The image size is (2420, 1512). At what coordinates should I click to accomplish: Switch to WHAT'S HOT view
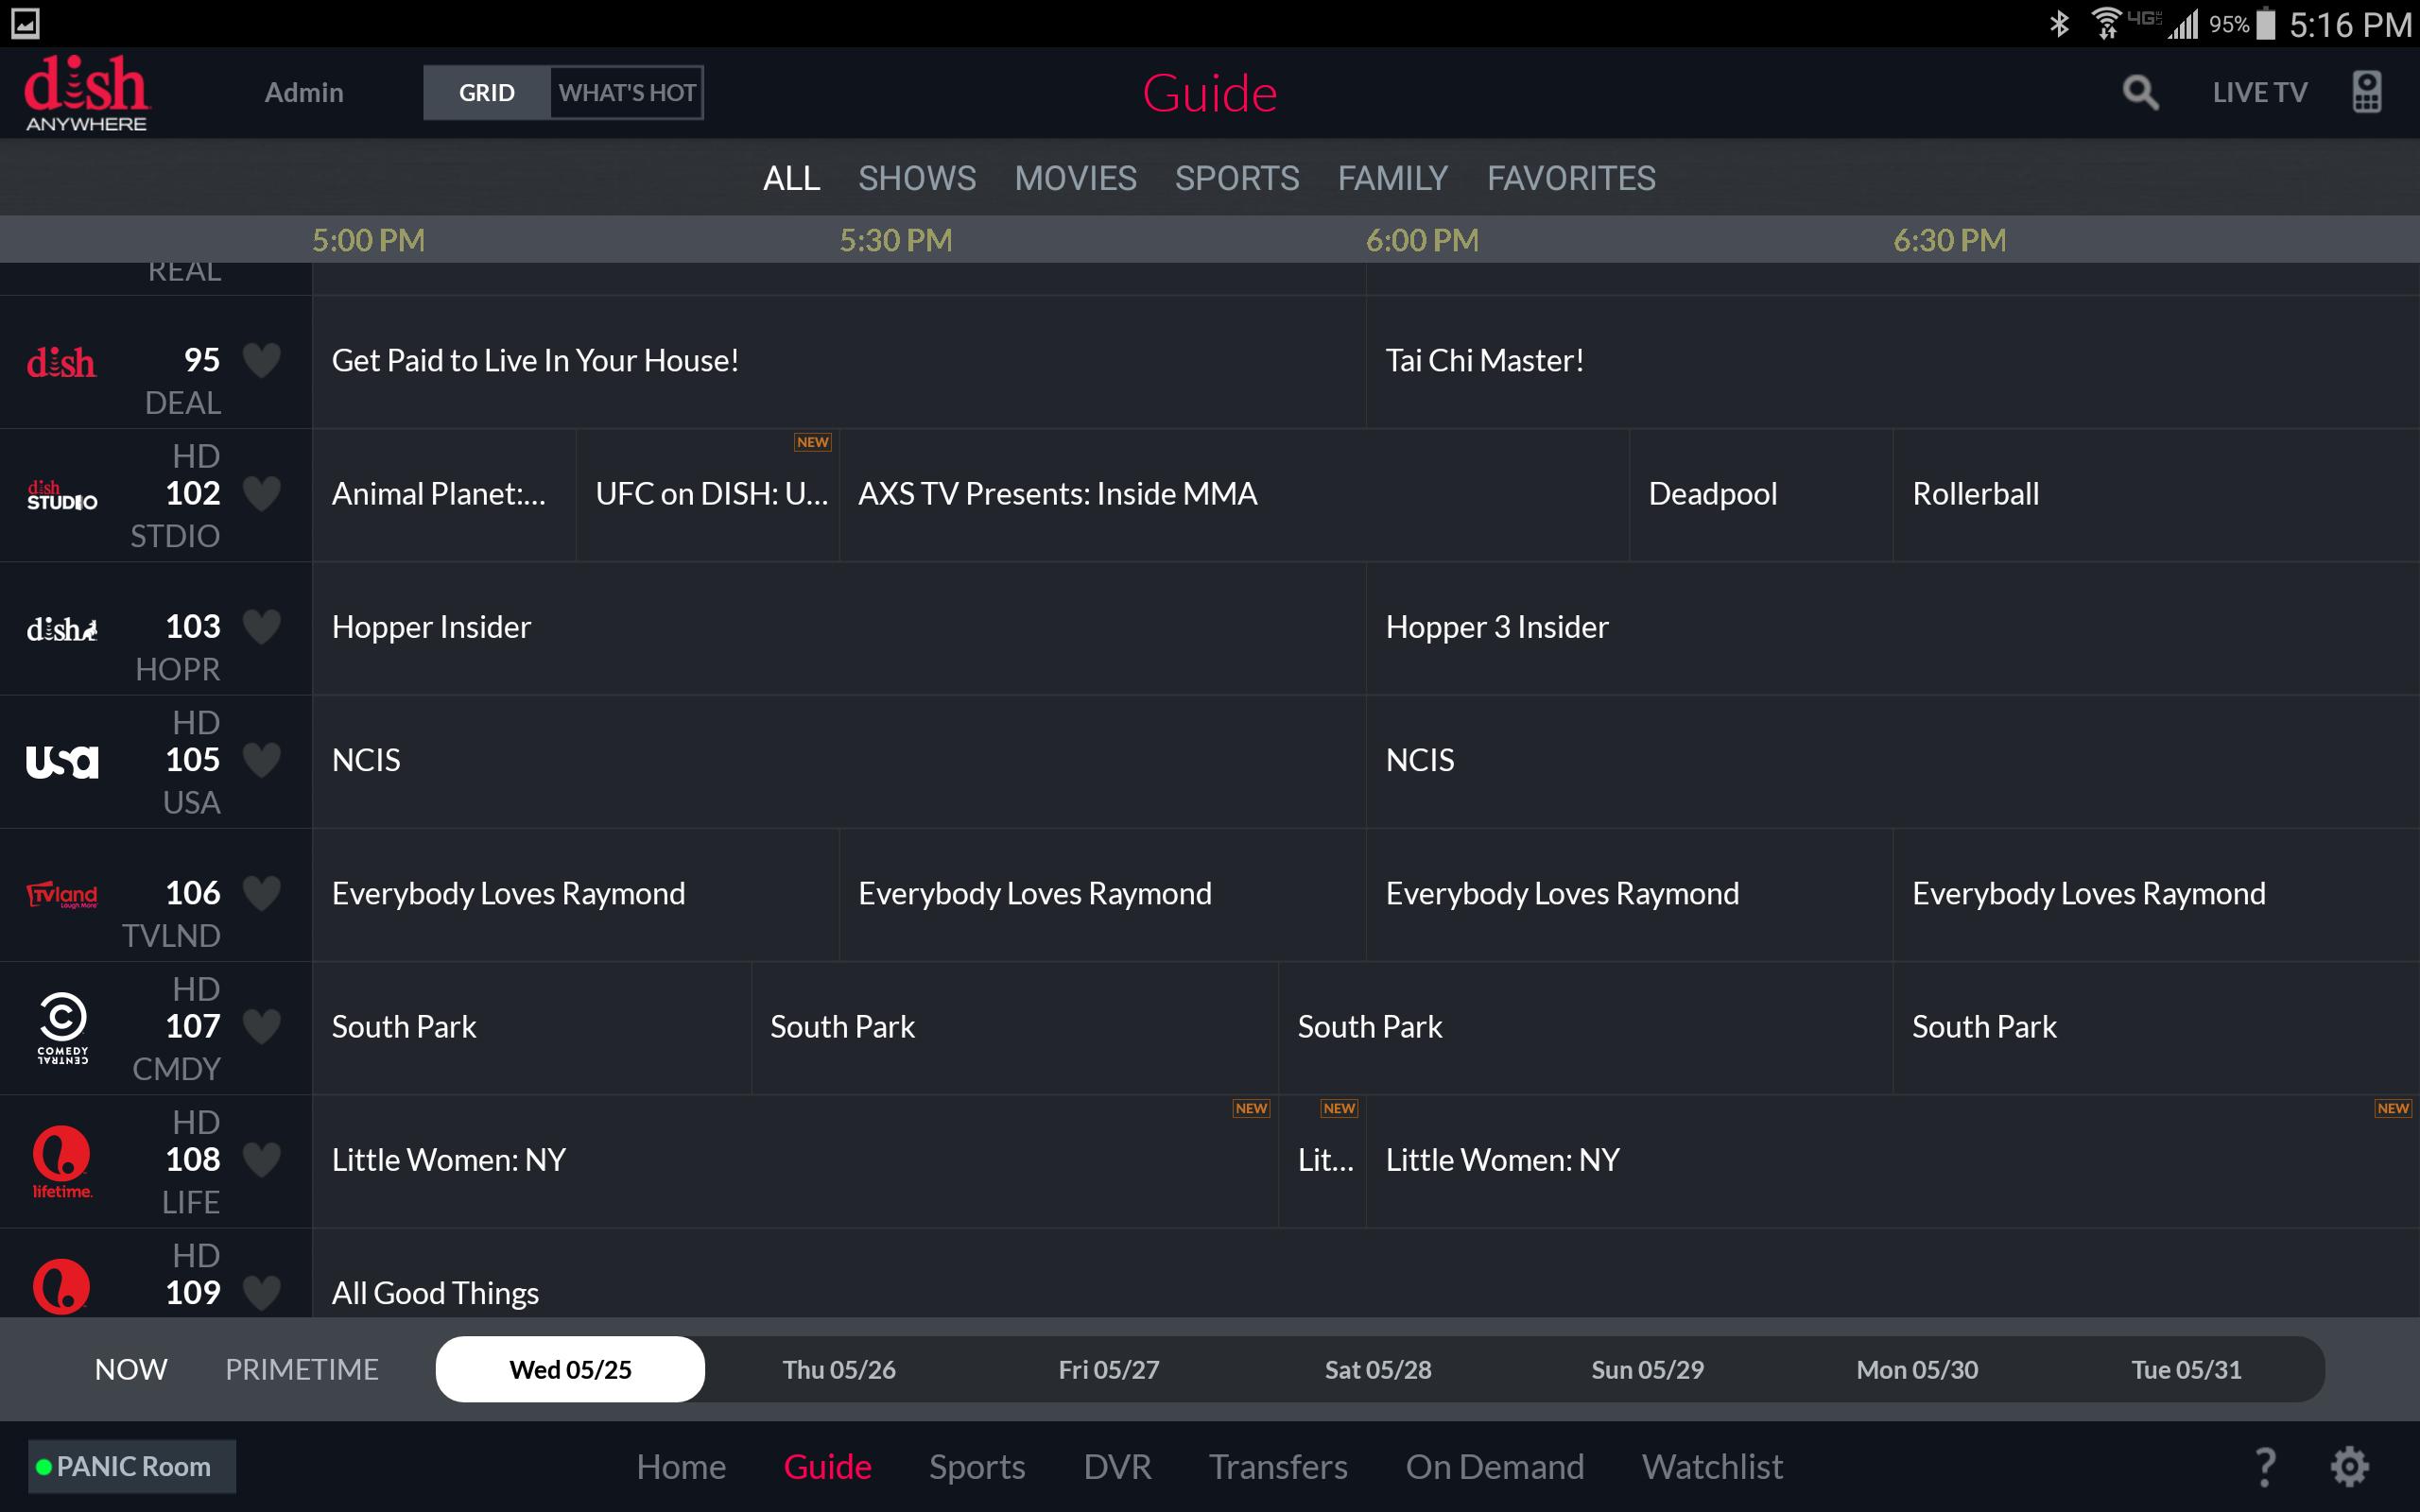[627, 93]
